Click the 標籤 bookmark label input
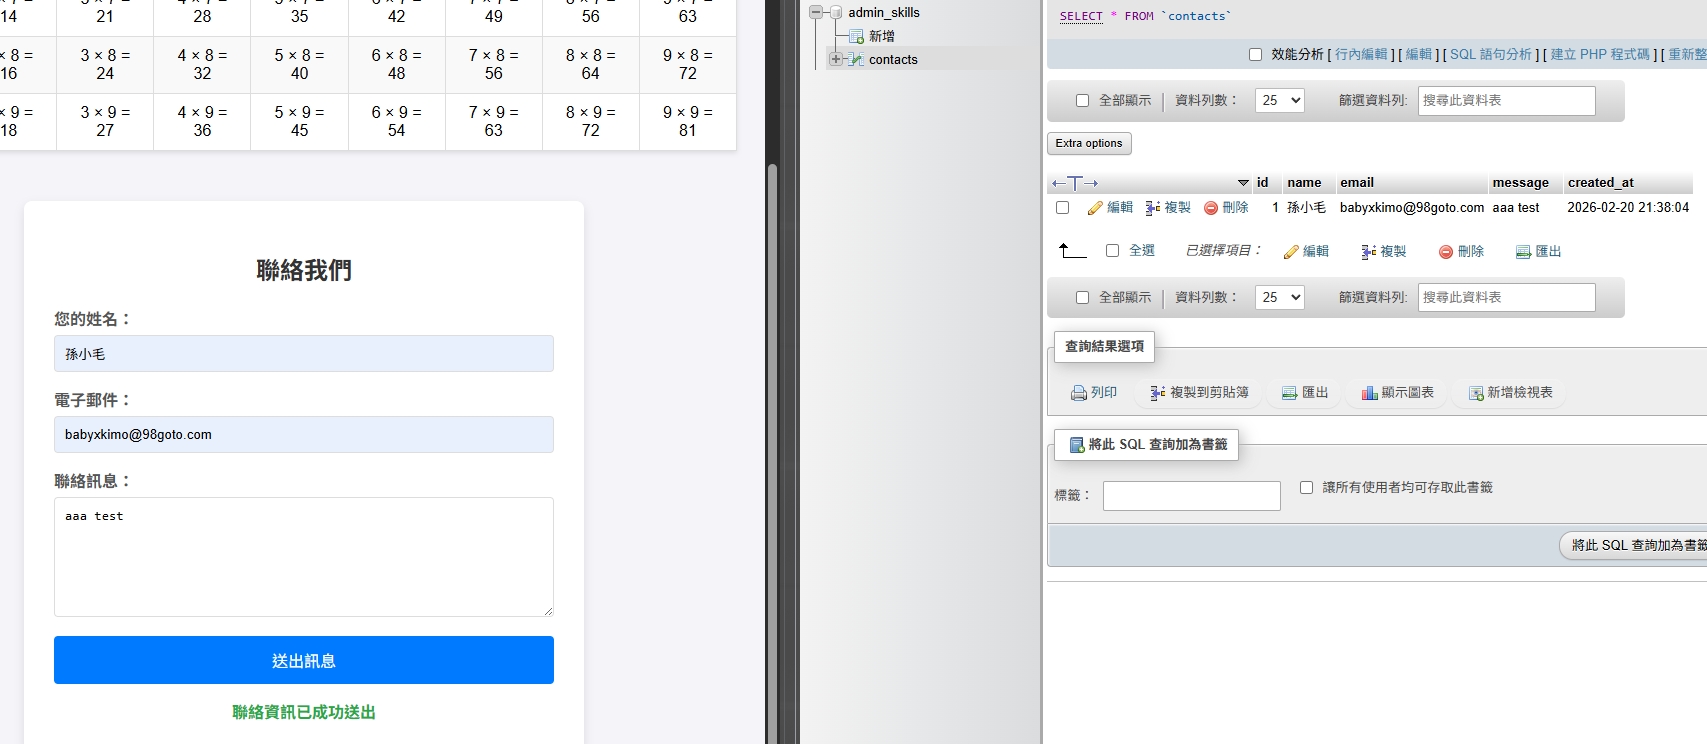This screenshot has height=744, width=1707. (1191, 496)
